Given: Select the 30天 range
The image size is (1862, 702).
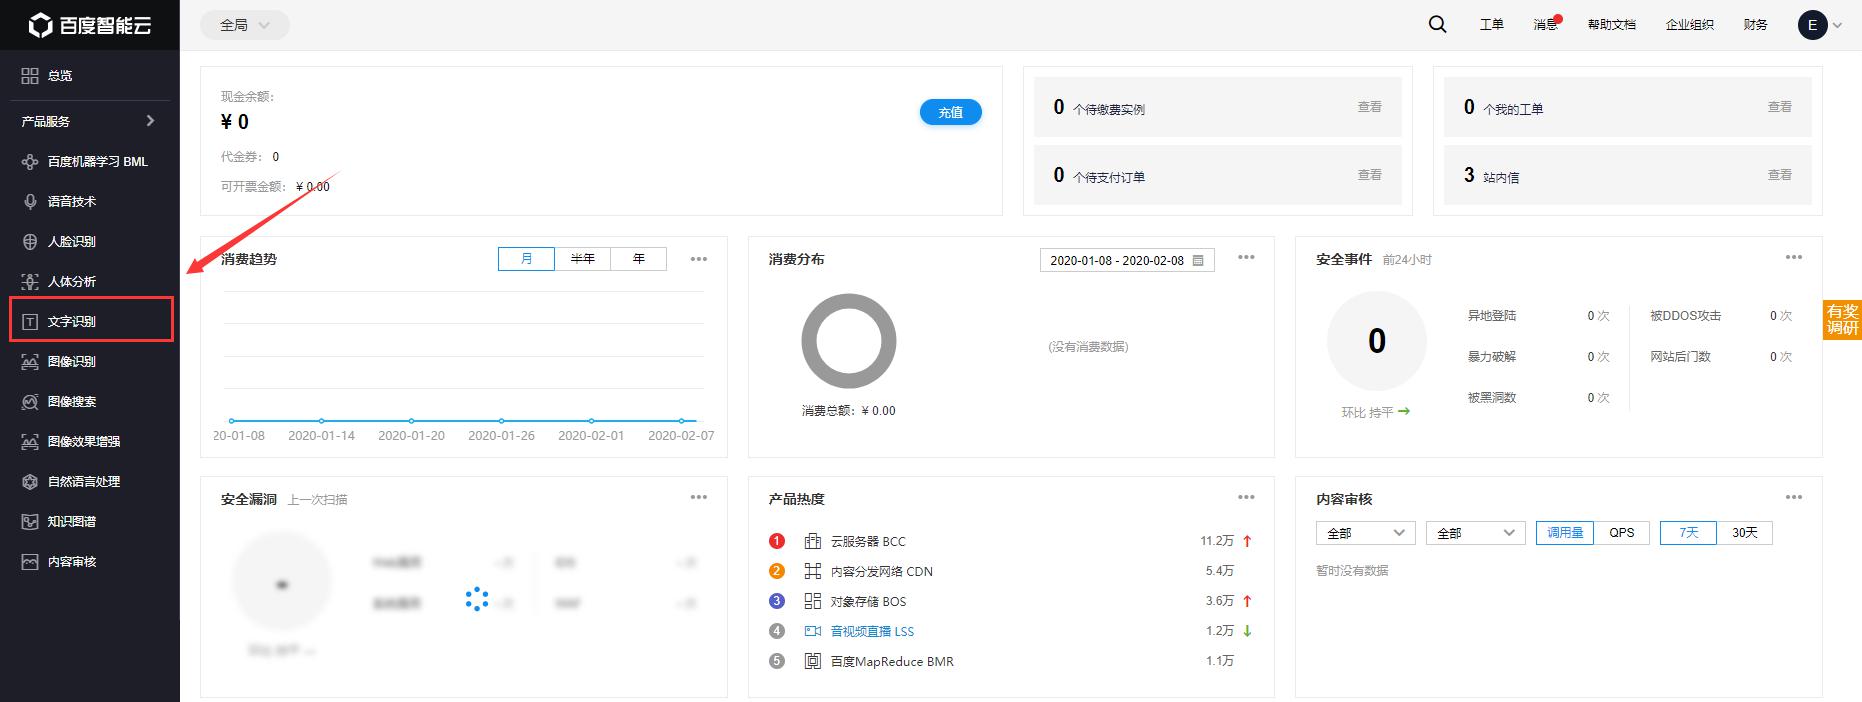Looking at the screenshot, I should pyautogui.click(x=1745, y=533).
